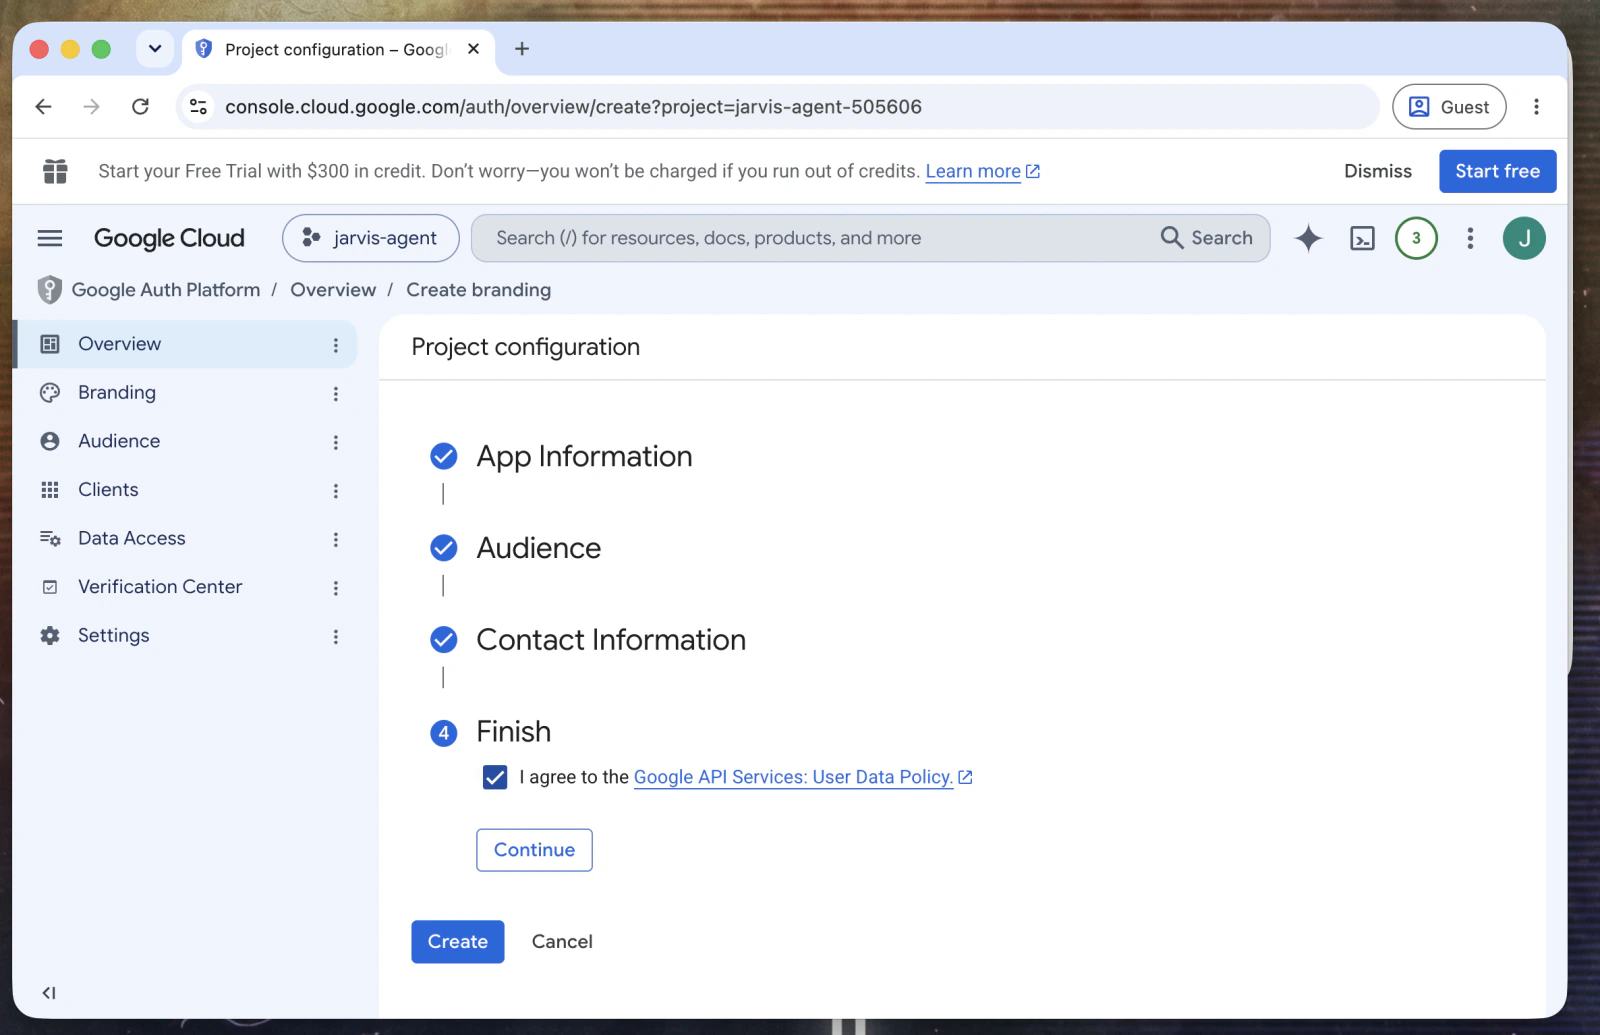Activate Cloud Shell terminal icon

point(1362,238)
